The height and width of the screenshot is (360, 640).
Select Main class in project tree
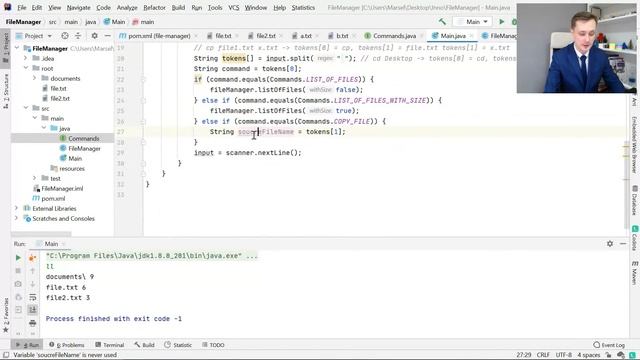tap(75, 158)
